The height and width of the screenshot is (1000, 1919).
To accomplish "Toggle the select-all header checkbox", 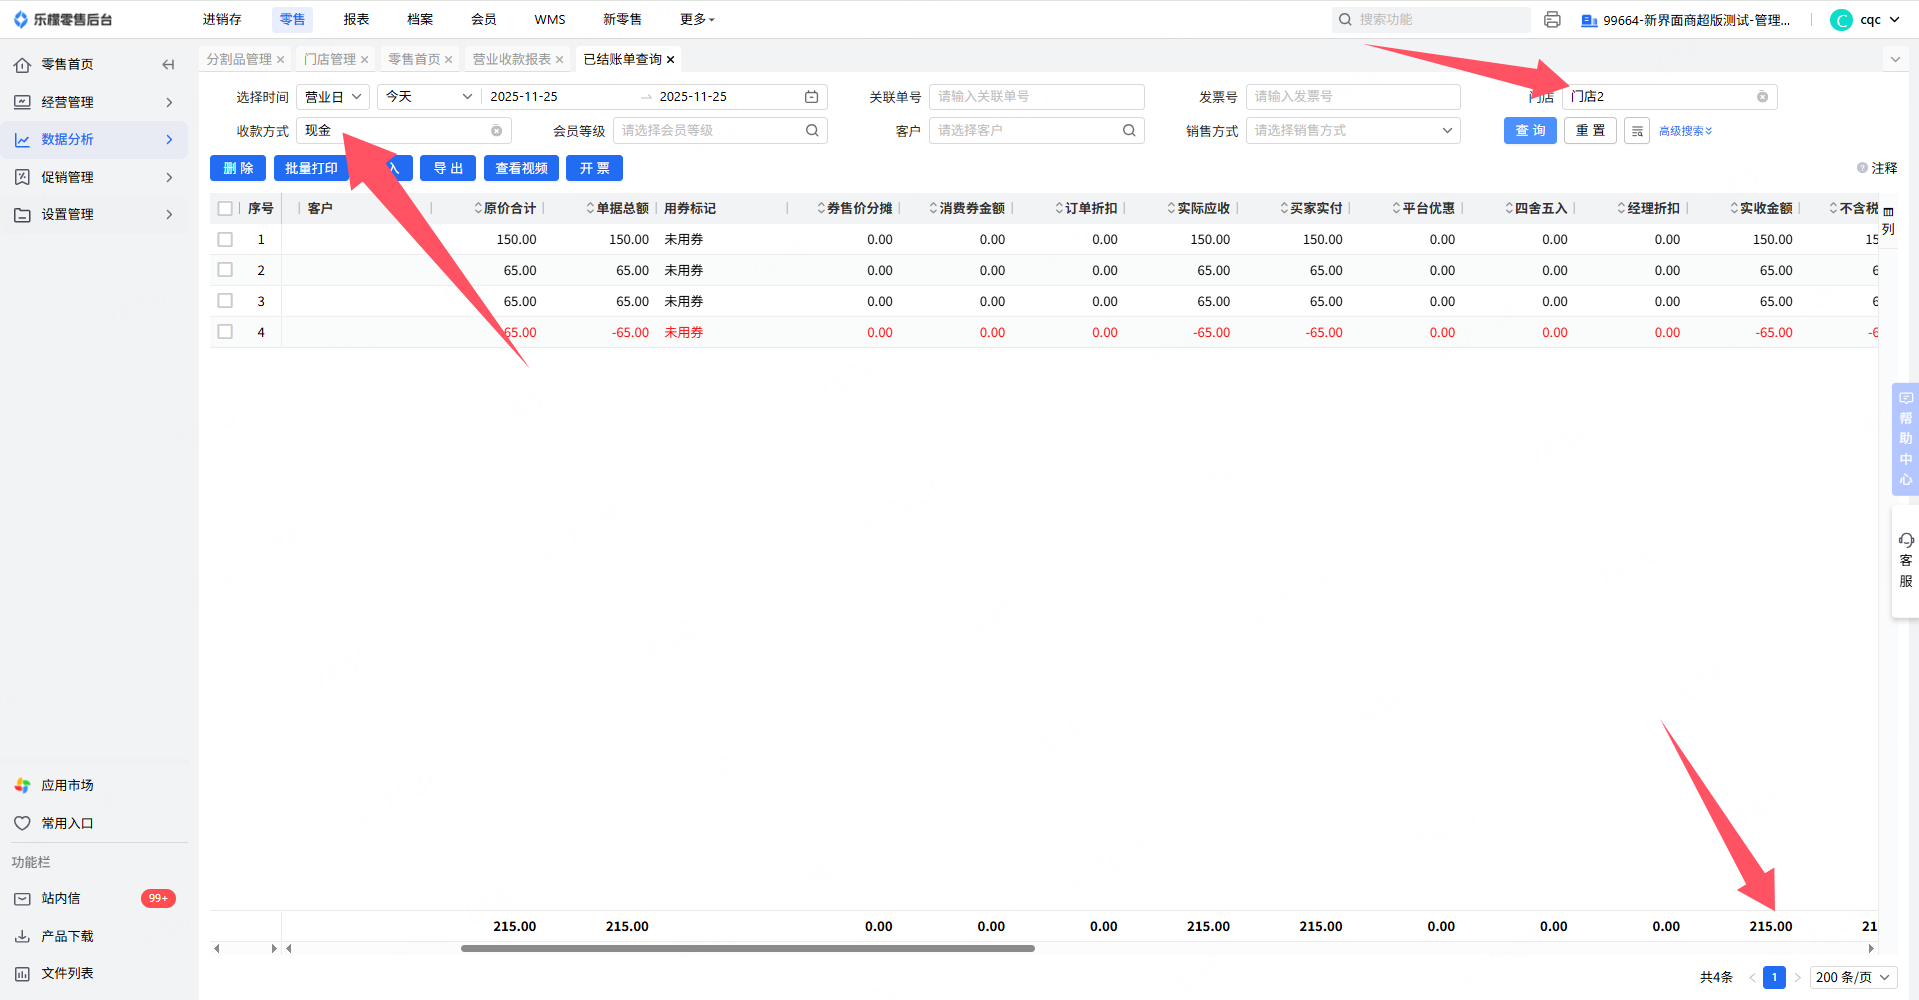I will [225, 208].
